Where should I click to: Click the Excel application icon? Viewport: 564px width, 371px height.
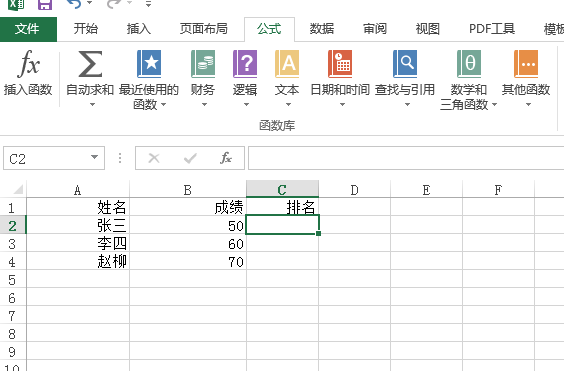(16, 4)
